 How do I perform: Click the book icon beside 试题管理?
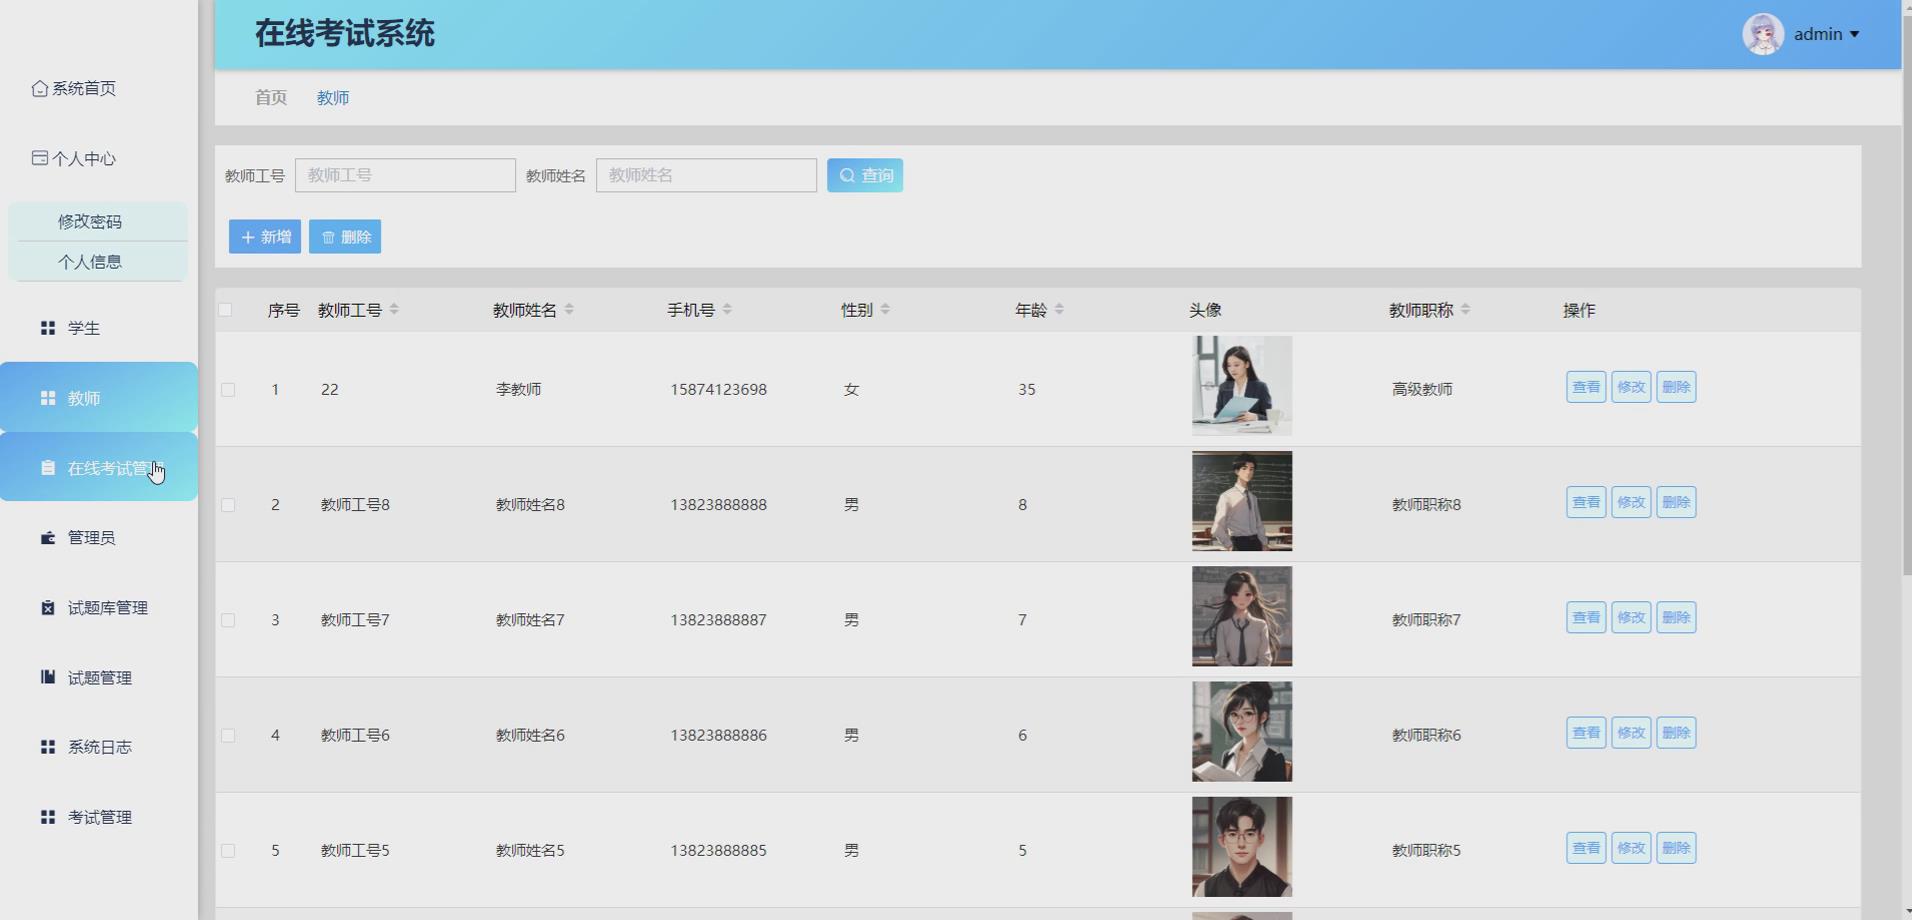click(x=47, y=677)
